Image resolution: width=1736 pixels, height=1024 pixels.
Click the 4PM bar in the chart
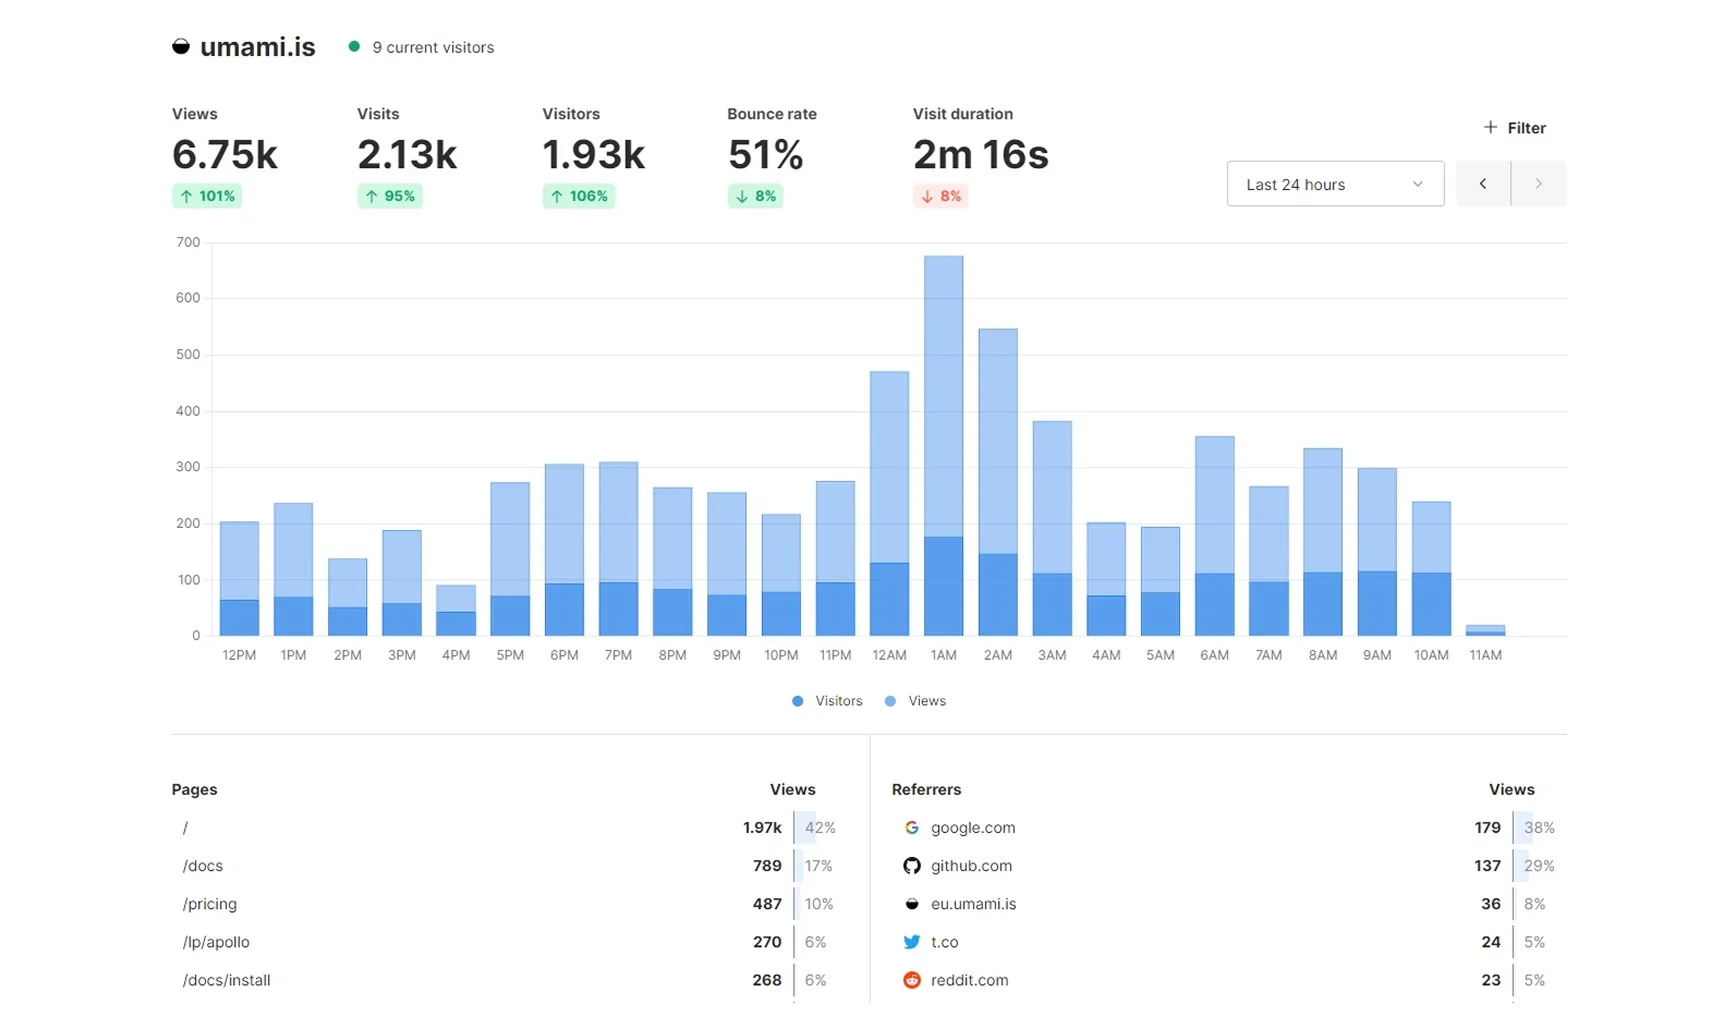[456, 611]
